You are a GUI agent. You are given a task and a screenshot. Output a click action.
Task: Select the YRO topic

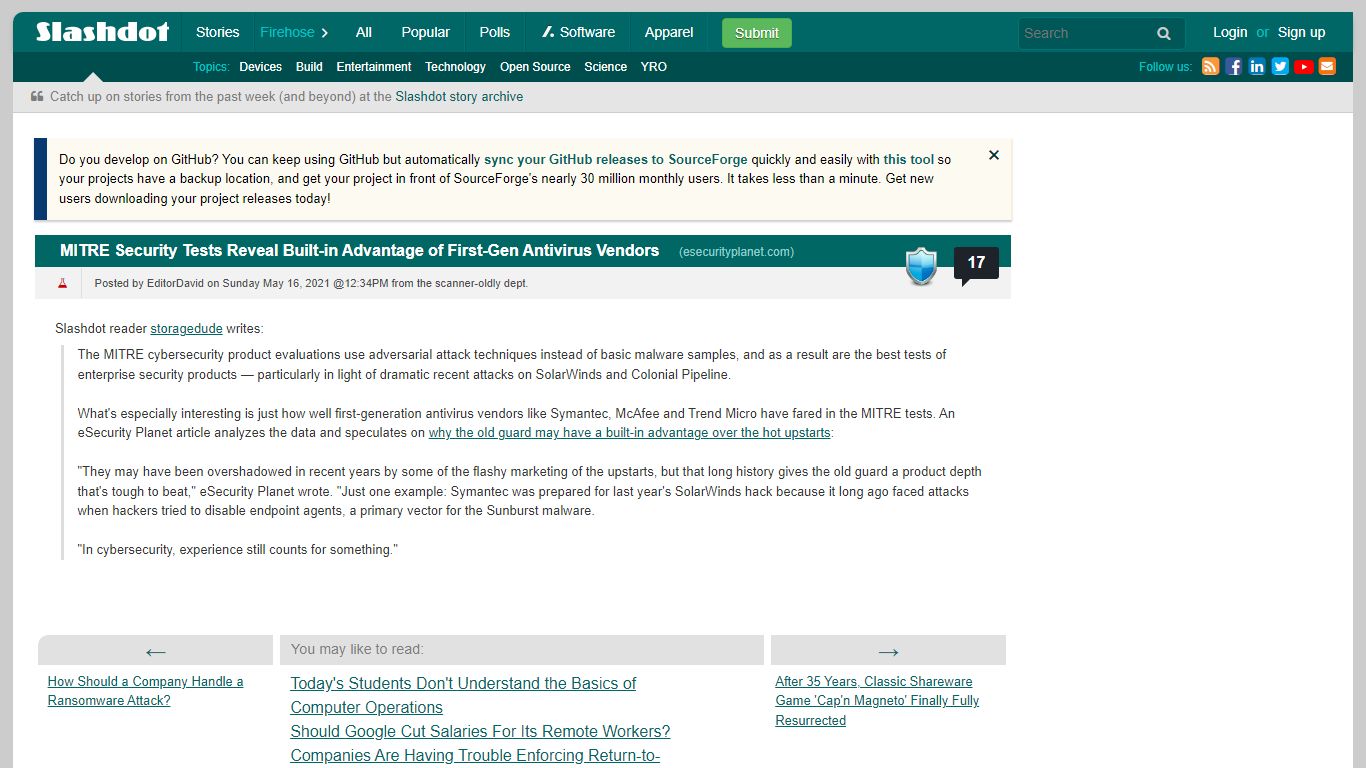pyautogui.click(x=654, y=67)
